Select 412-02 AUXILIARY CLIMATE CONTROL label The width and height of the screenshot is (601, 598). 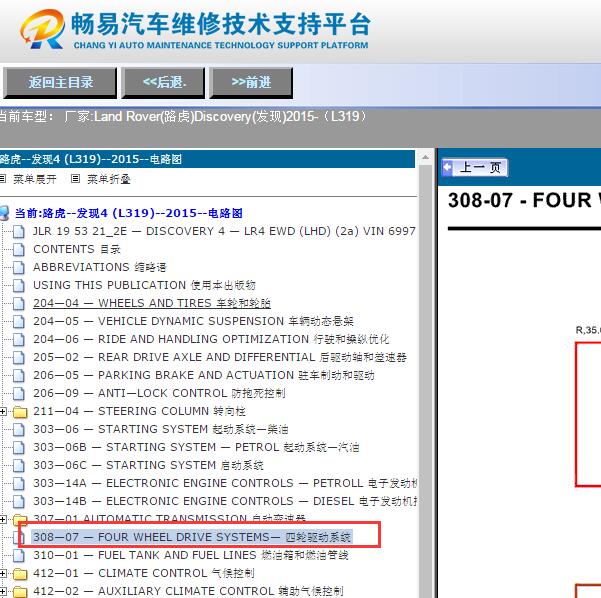pos(188,591)
